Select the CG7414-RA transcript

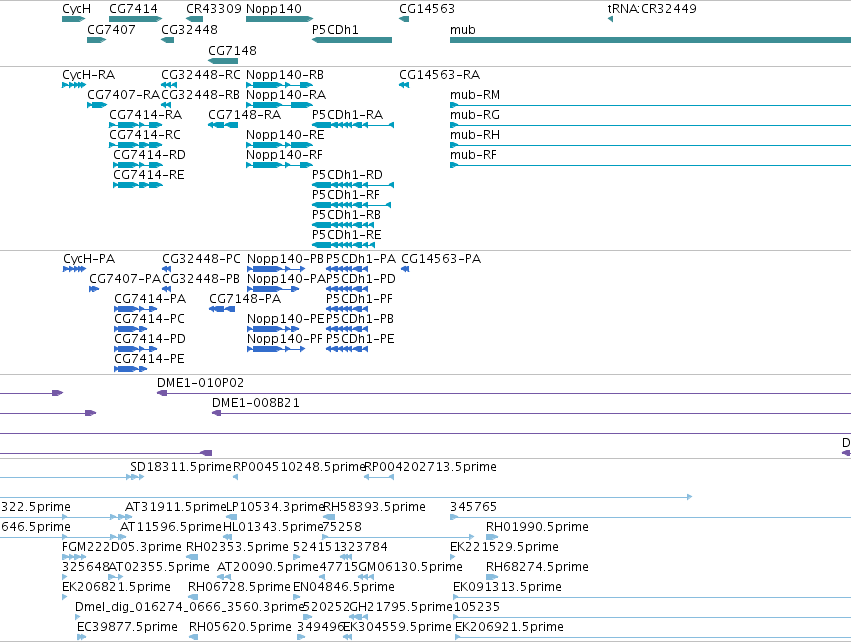[x=136, y=125]
